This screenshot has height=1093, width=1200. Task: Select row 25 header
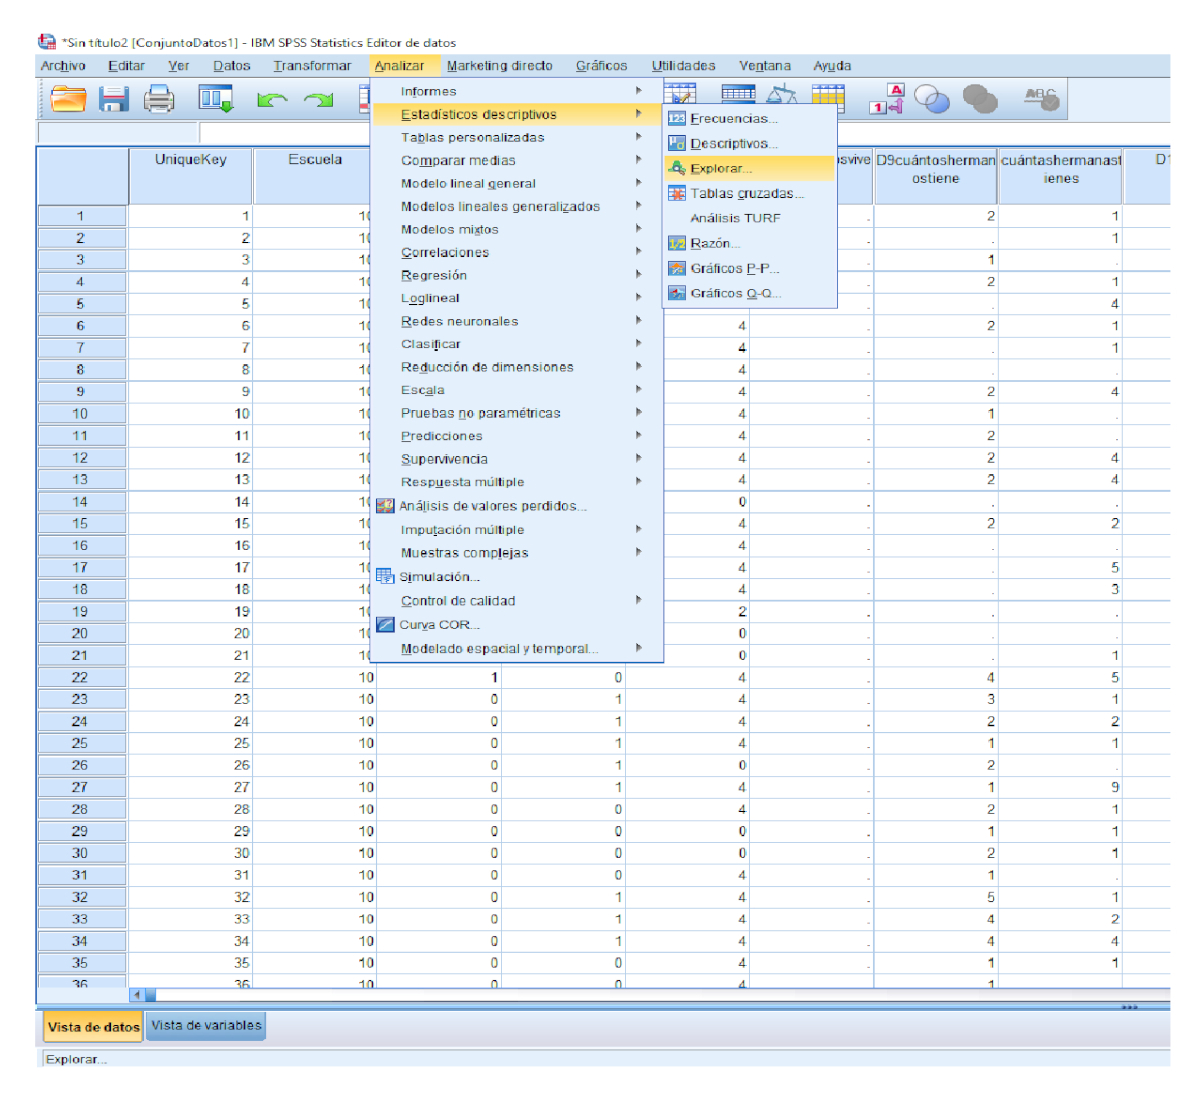pos(80,743)
